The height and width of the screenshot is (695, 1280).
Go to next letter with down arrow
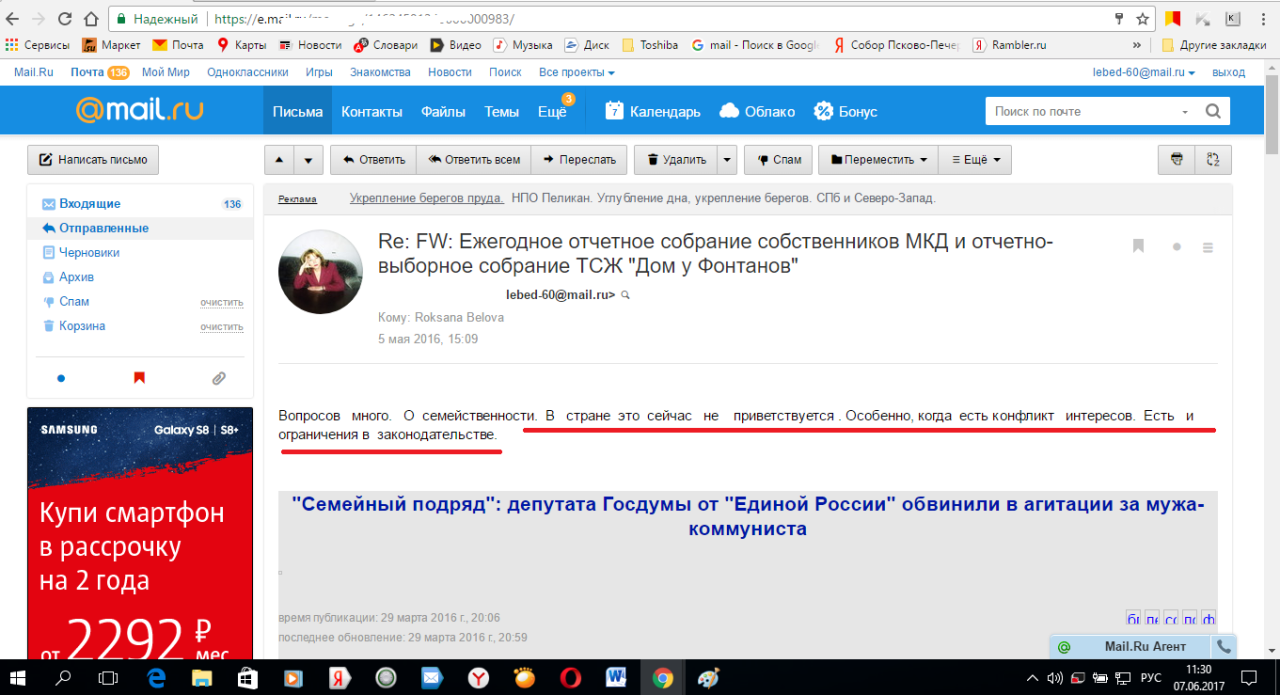pos(309,160)
